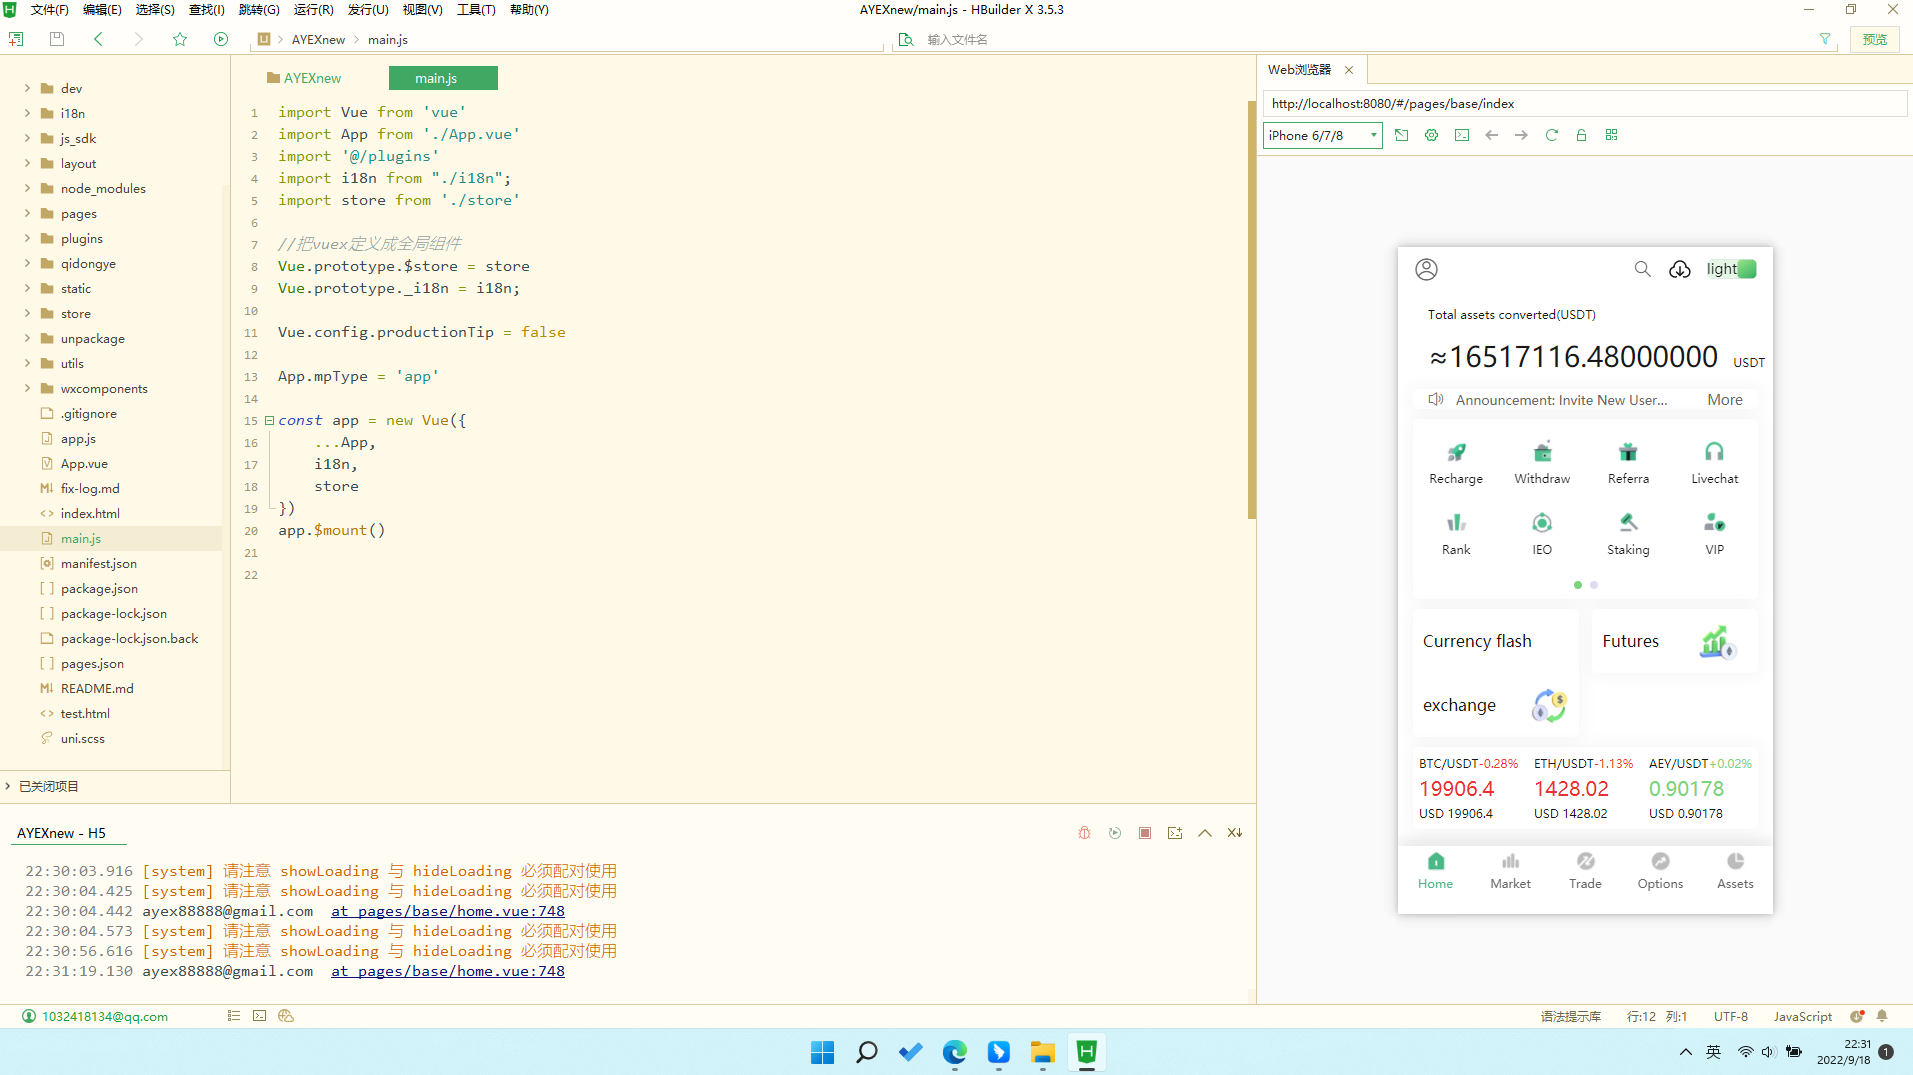Switch to the Market tab in preview

[1509, 870]
